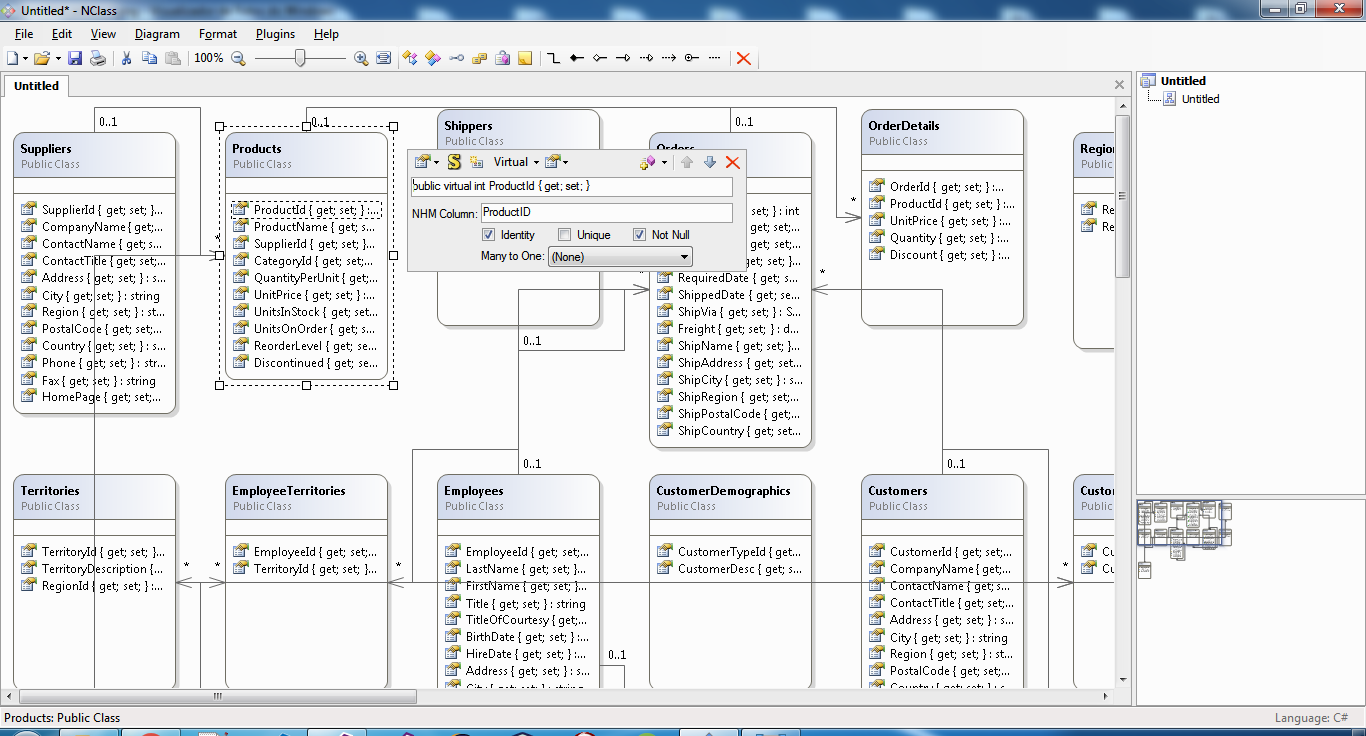Open the Format menu
Screen dimensions: 1366x736
tap(218, 34)
